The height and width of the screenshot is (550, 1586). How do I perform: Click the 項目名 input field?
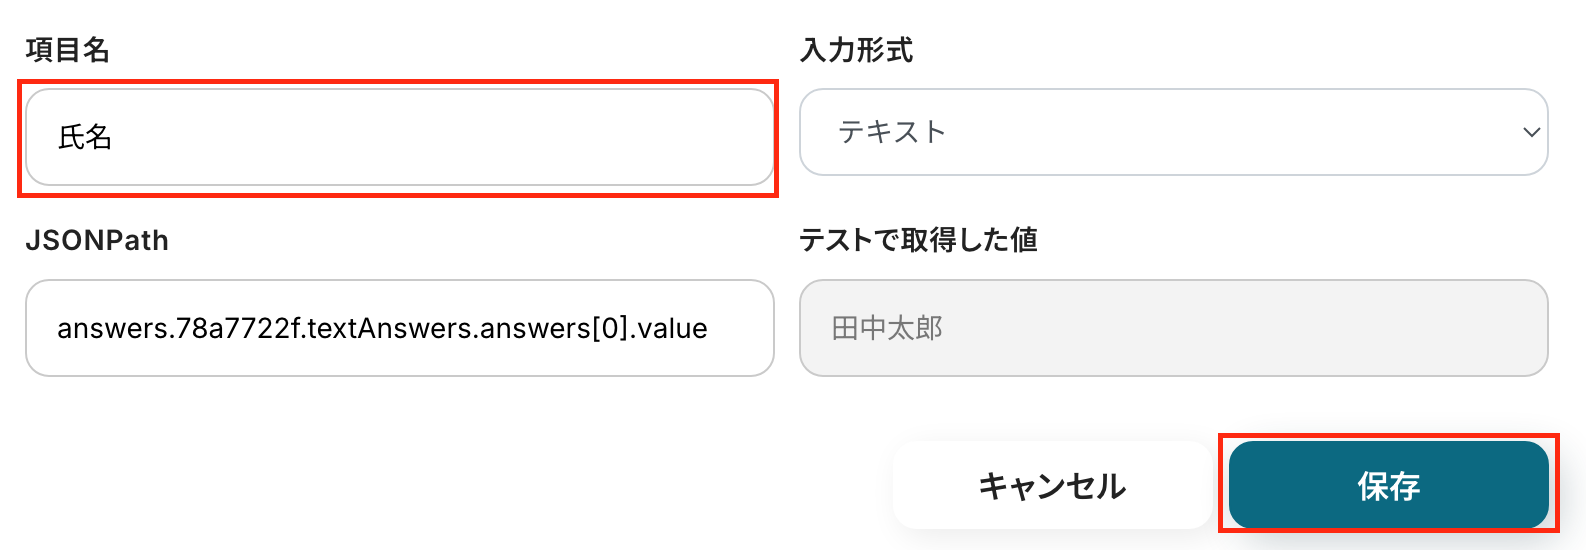click(x=400, y=137)
